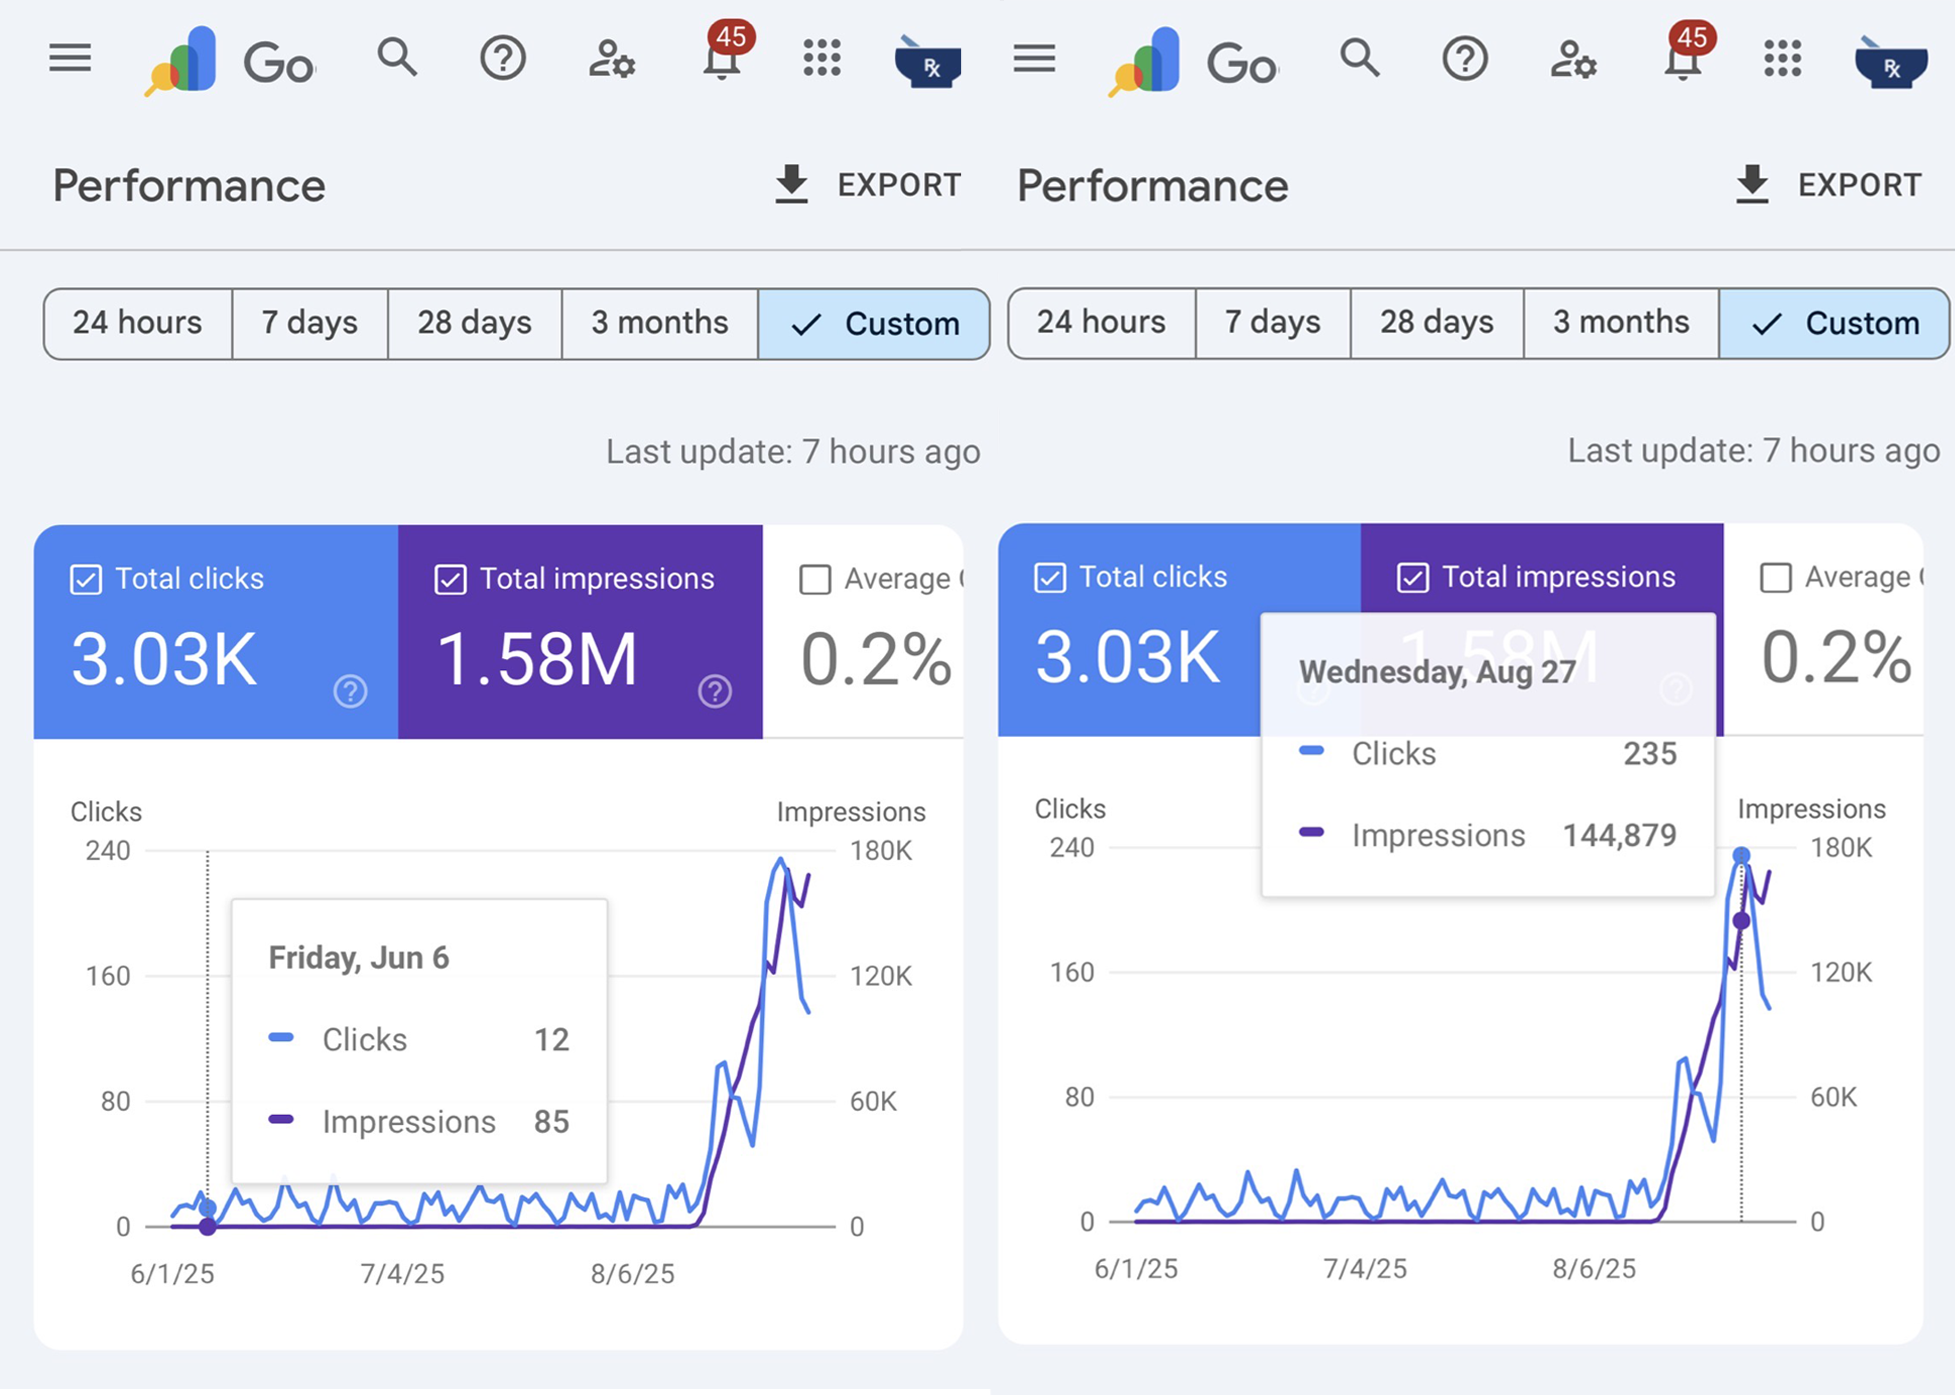Open user settings icon in left panel
This screenshot has height=1395, width=1955.
[x=611, y=59]
